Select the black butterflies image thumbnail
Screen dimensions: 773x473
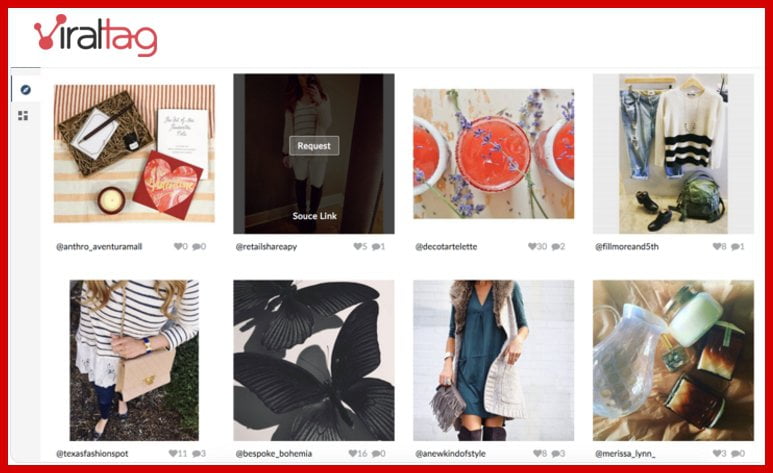pyautogui.click(x=314, y=361)
